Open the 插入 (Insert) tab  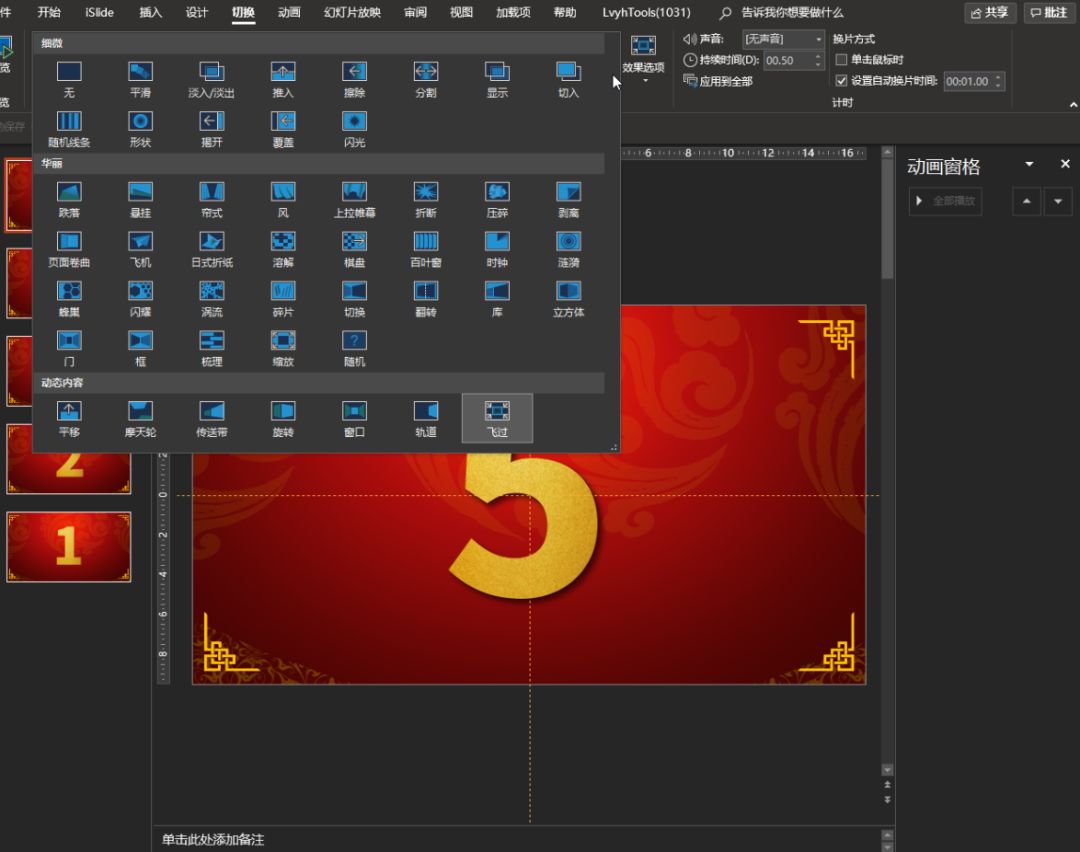tap(150, 12)
